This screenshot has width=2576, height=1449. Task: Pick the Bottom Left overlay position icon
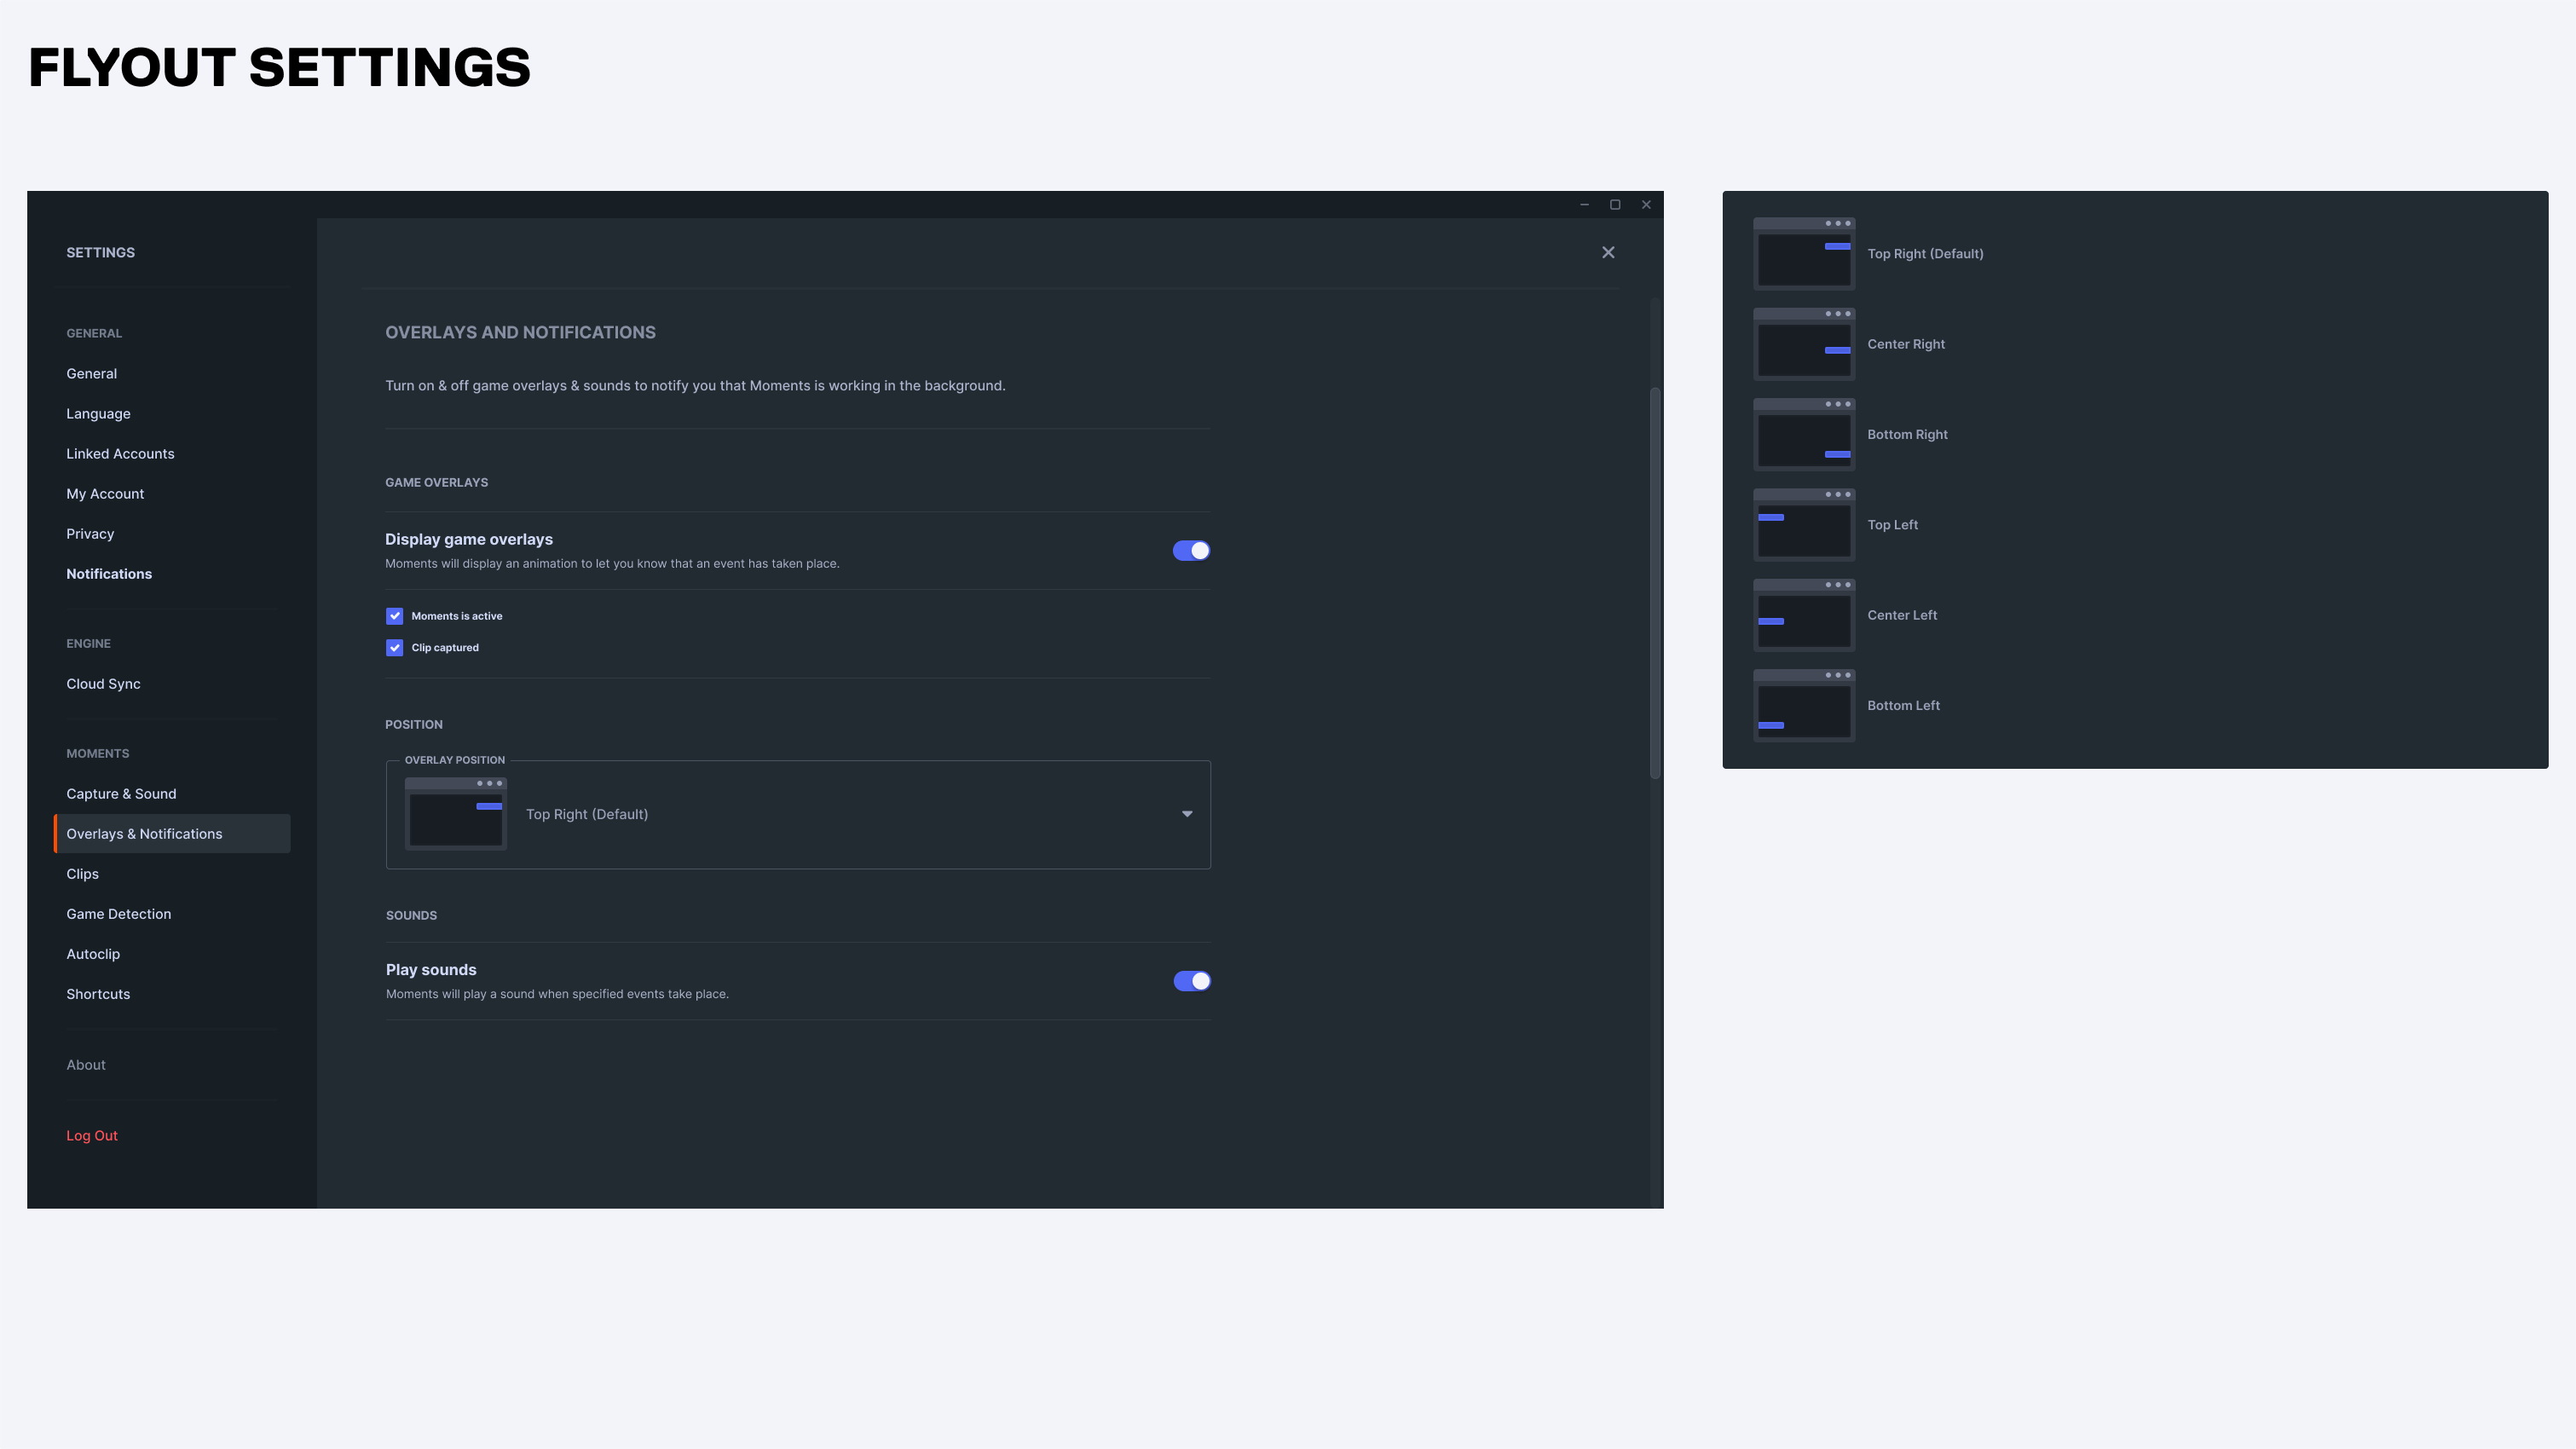[1804, 705]
